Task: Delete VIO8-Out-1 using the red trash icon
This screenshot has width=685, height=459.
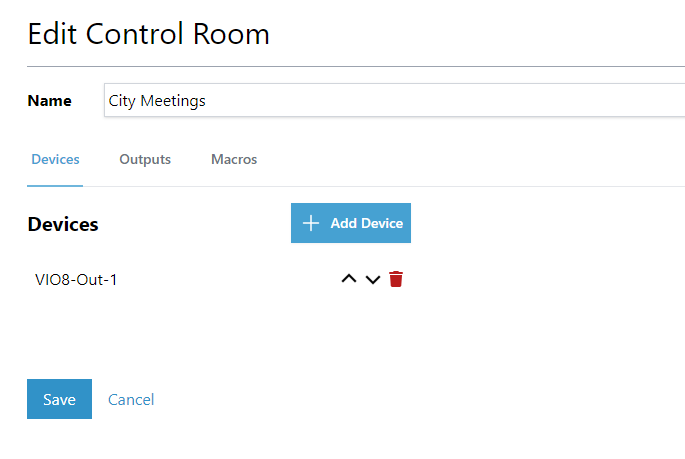Action: point(396,279)
